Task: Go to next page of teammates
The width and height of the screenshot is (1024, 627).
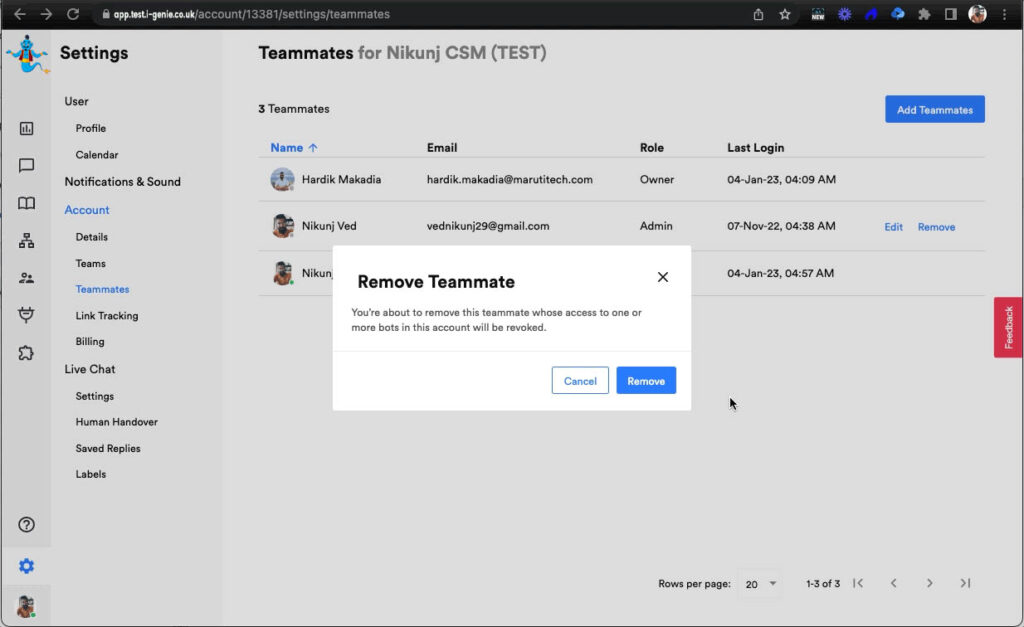Action: click(929, 583)
